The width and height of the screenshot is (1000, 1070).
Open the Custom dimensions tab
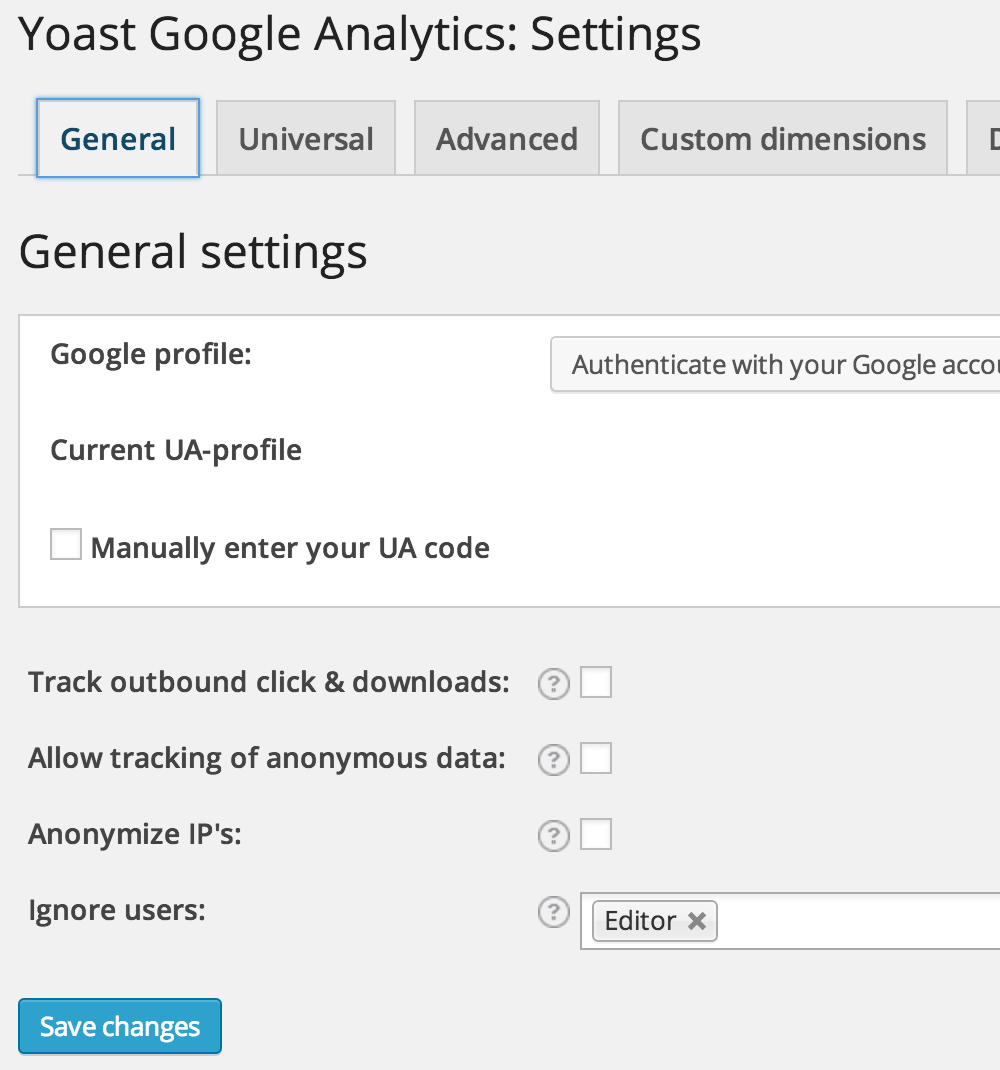point(782,139)
